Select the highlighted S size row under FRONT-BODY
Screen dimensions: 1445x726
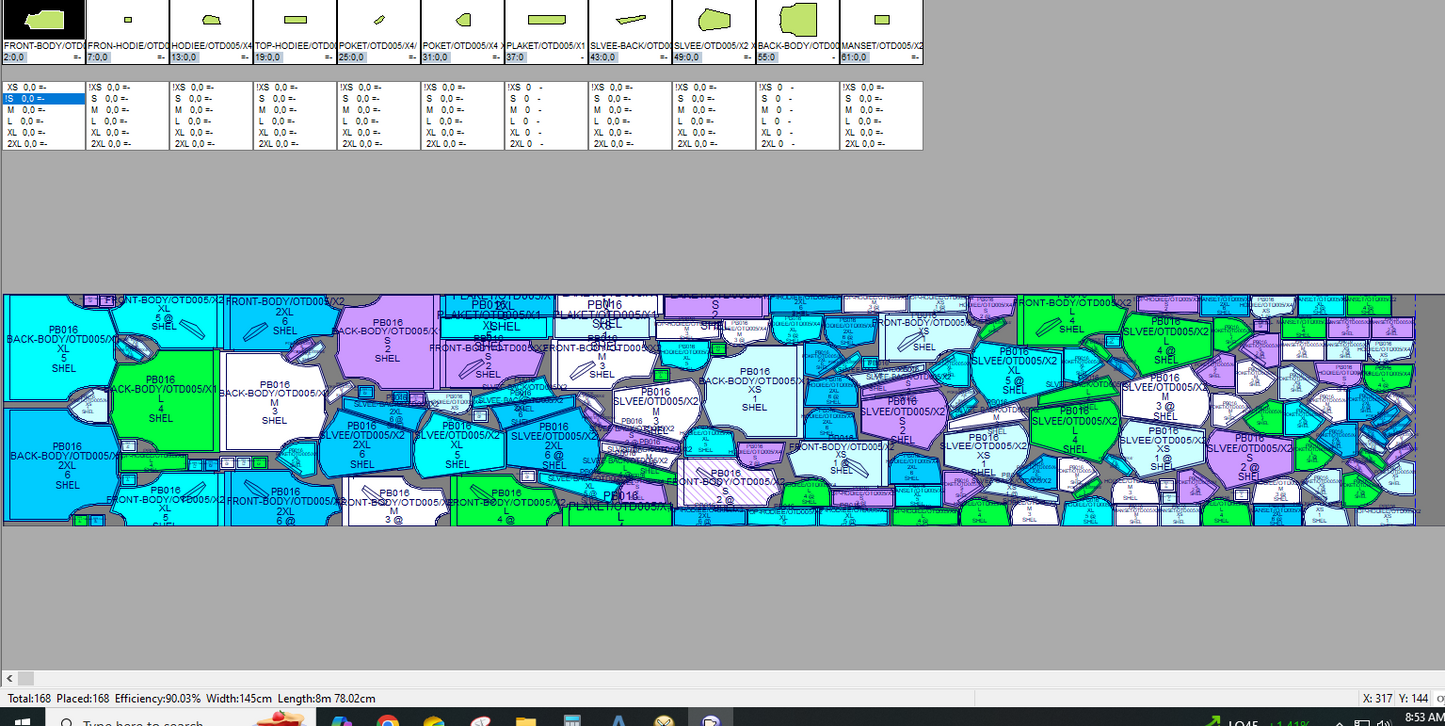tap(44, 99)
